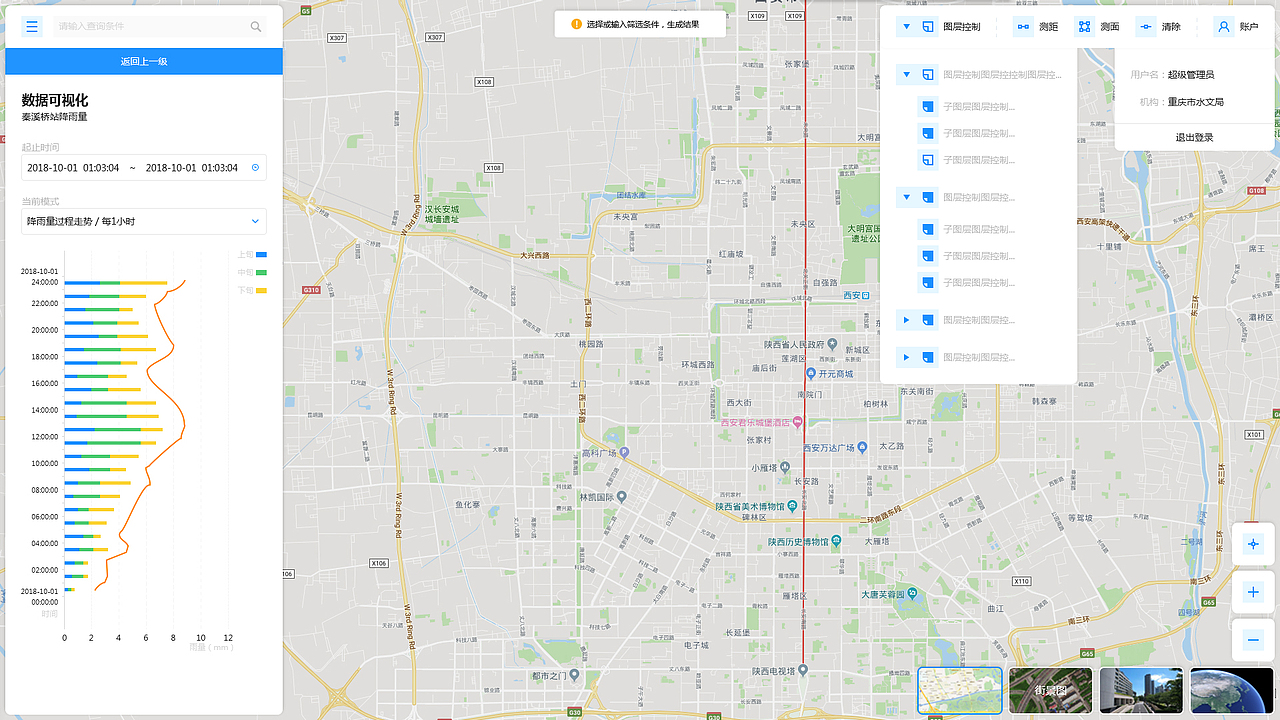Switch to the 街道图 street map view
The image size is (1280, 720).
(1051, 690)
